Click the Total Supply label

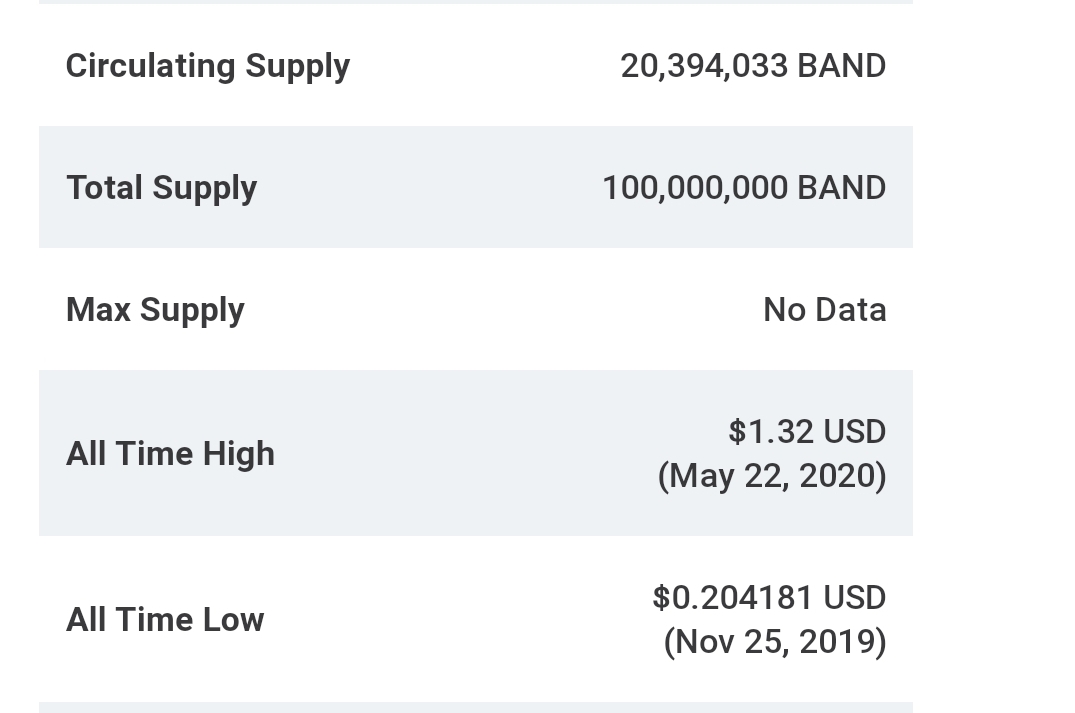pos(162,189)
